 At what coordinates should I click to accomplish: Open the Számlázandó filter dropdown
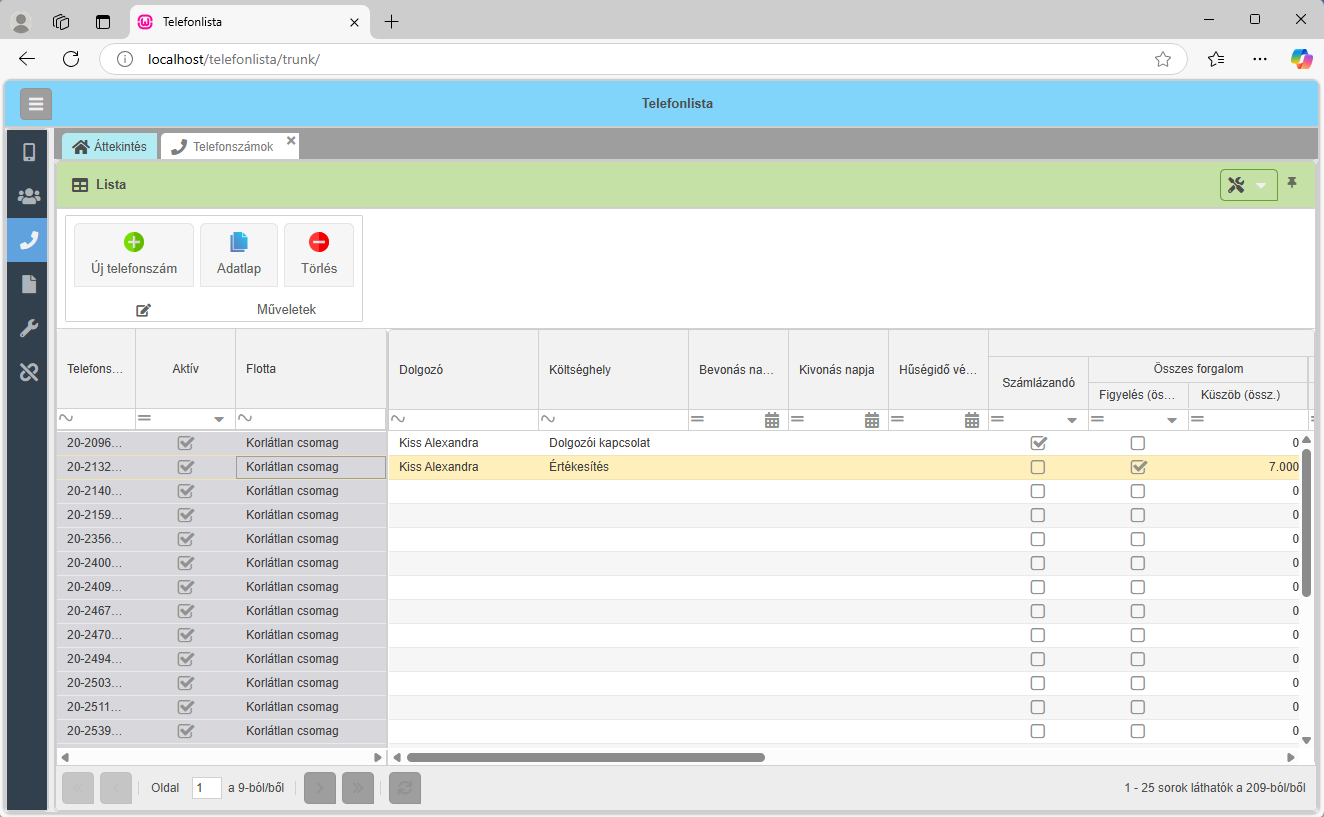[1072, 420]
